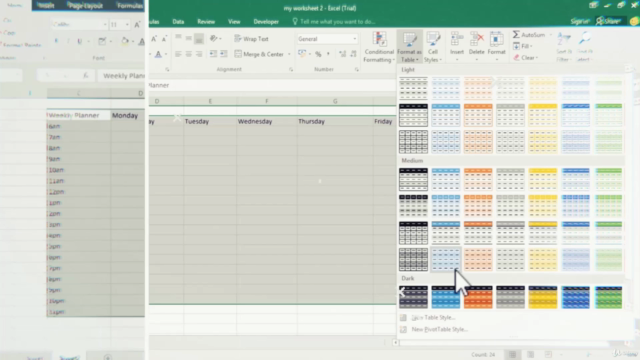Select Weekly Planner cell in left window
Screen dimensions: 640x360
coord(78,116)
